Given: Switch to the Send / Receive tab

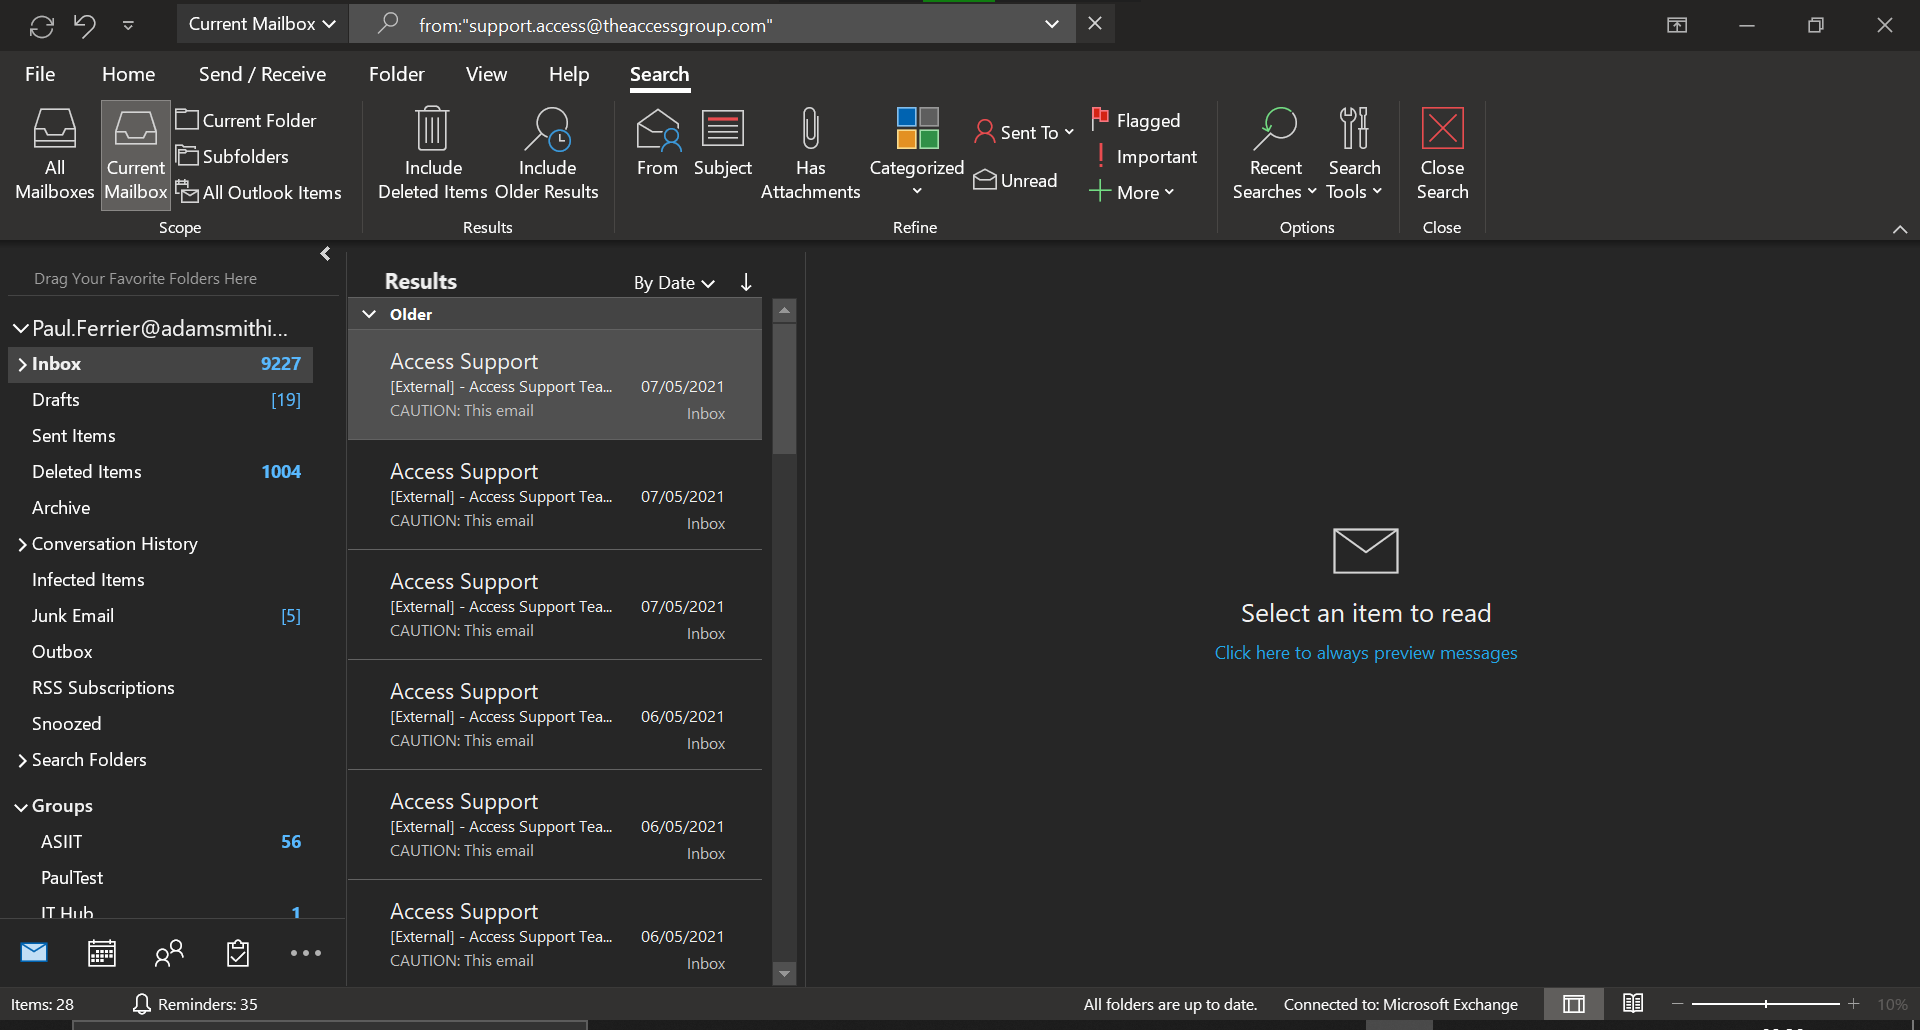Looking at the screenshot, I should [262, 74].
